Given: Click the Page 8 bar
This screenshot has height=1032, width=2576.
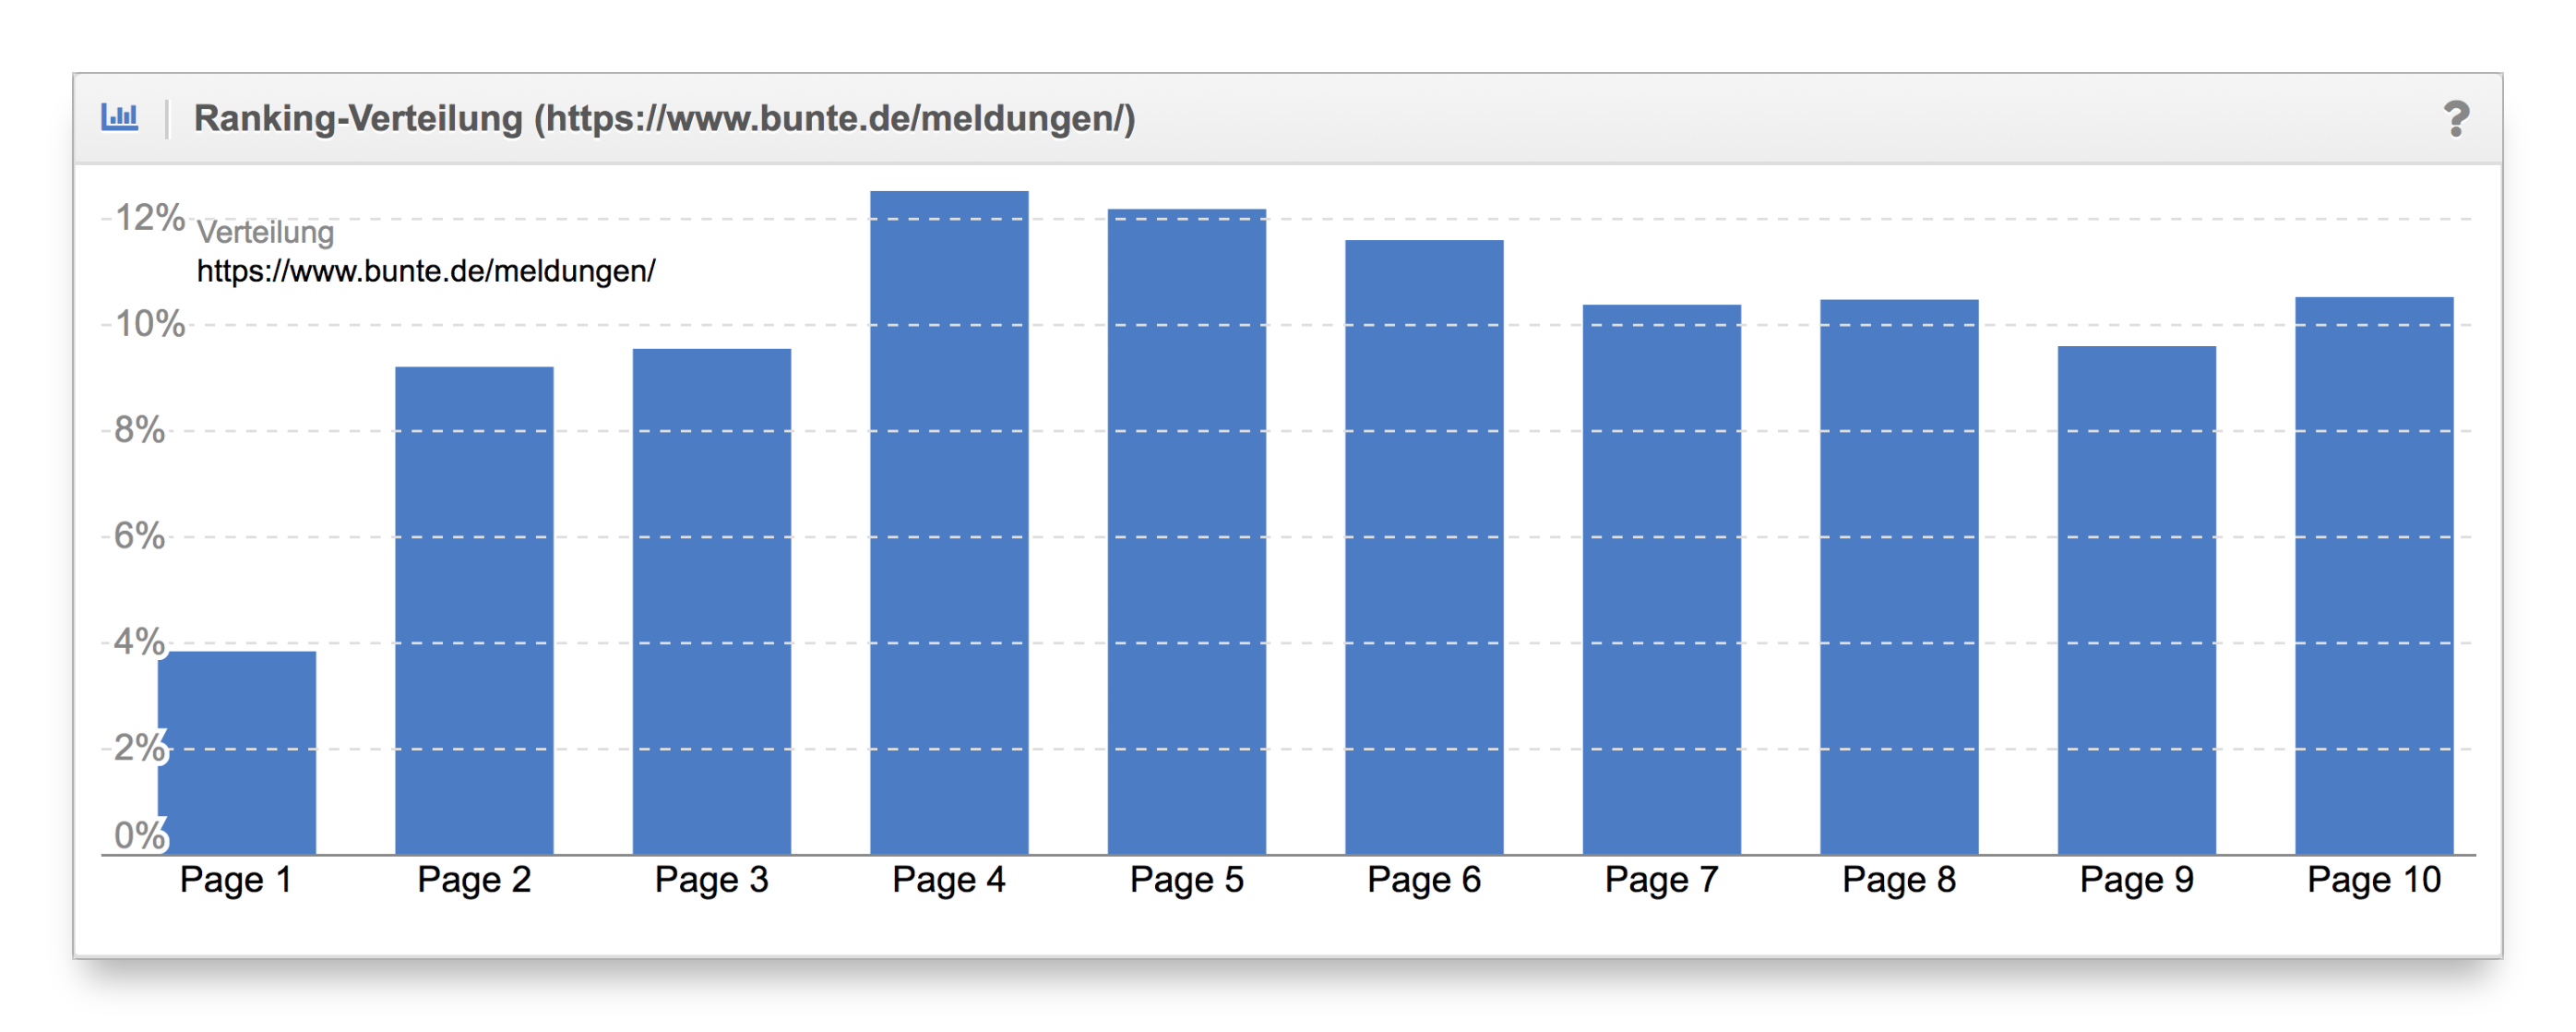Looking at the screenshot, I should click(1899, 577).
